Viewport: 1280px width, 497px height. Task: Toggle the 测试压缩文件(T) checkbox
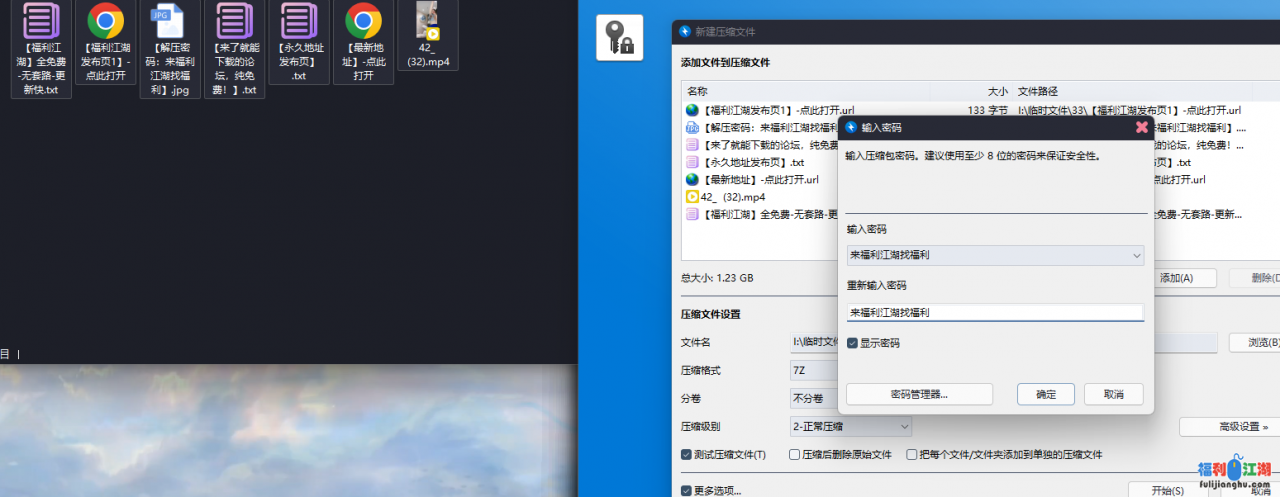[x=686, y=454]
